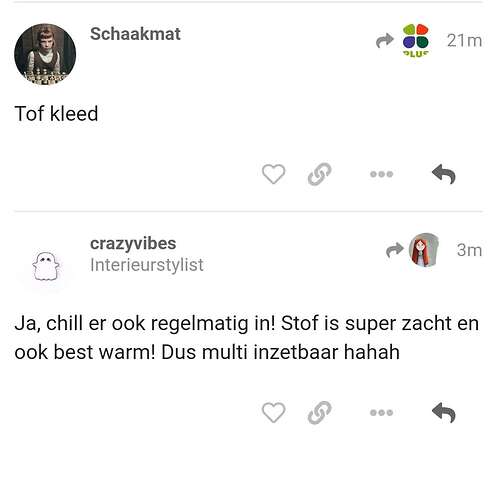Open the Schaakmat username link

point(135,34)
